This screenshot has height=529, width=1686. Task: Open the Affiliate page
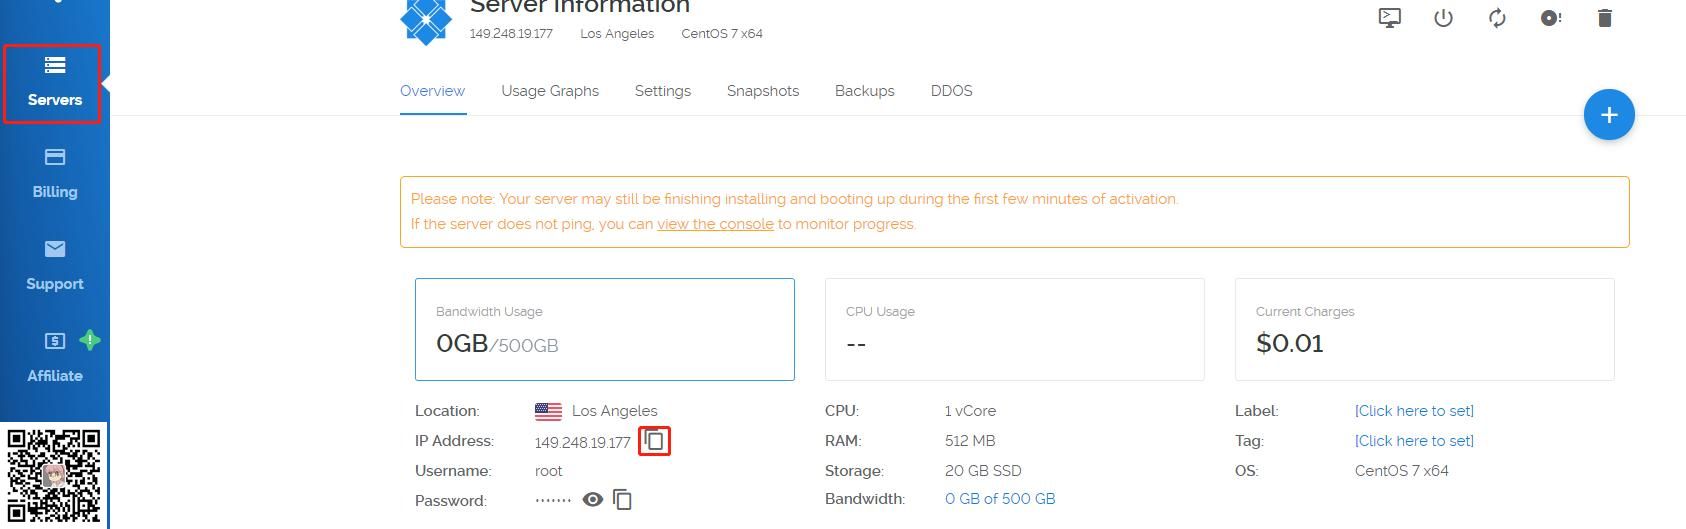coord(54,357)
